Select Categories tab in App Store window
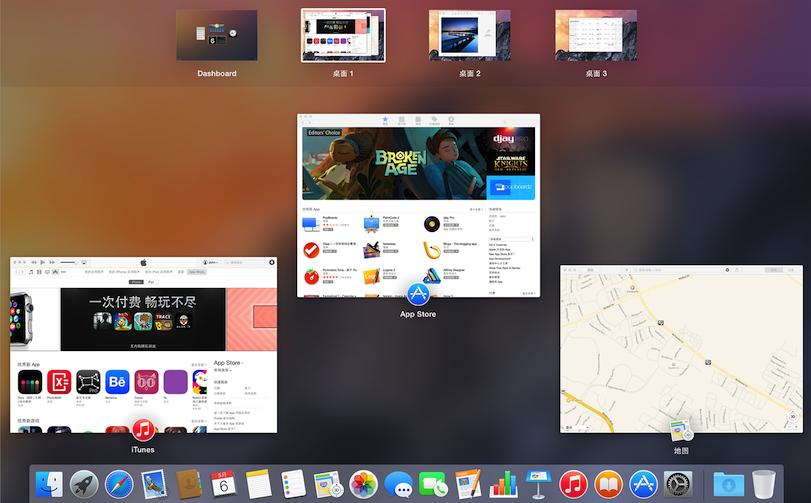The image size is (811, 503). click(417, 120)
